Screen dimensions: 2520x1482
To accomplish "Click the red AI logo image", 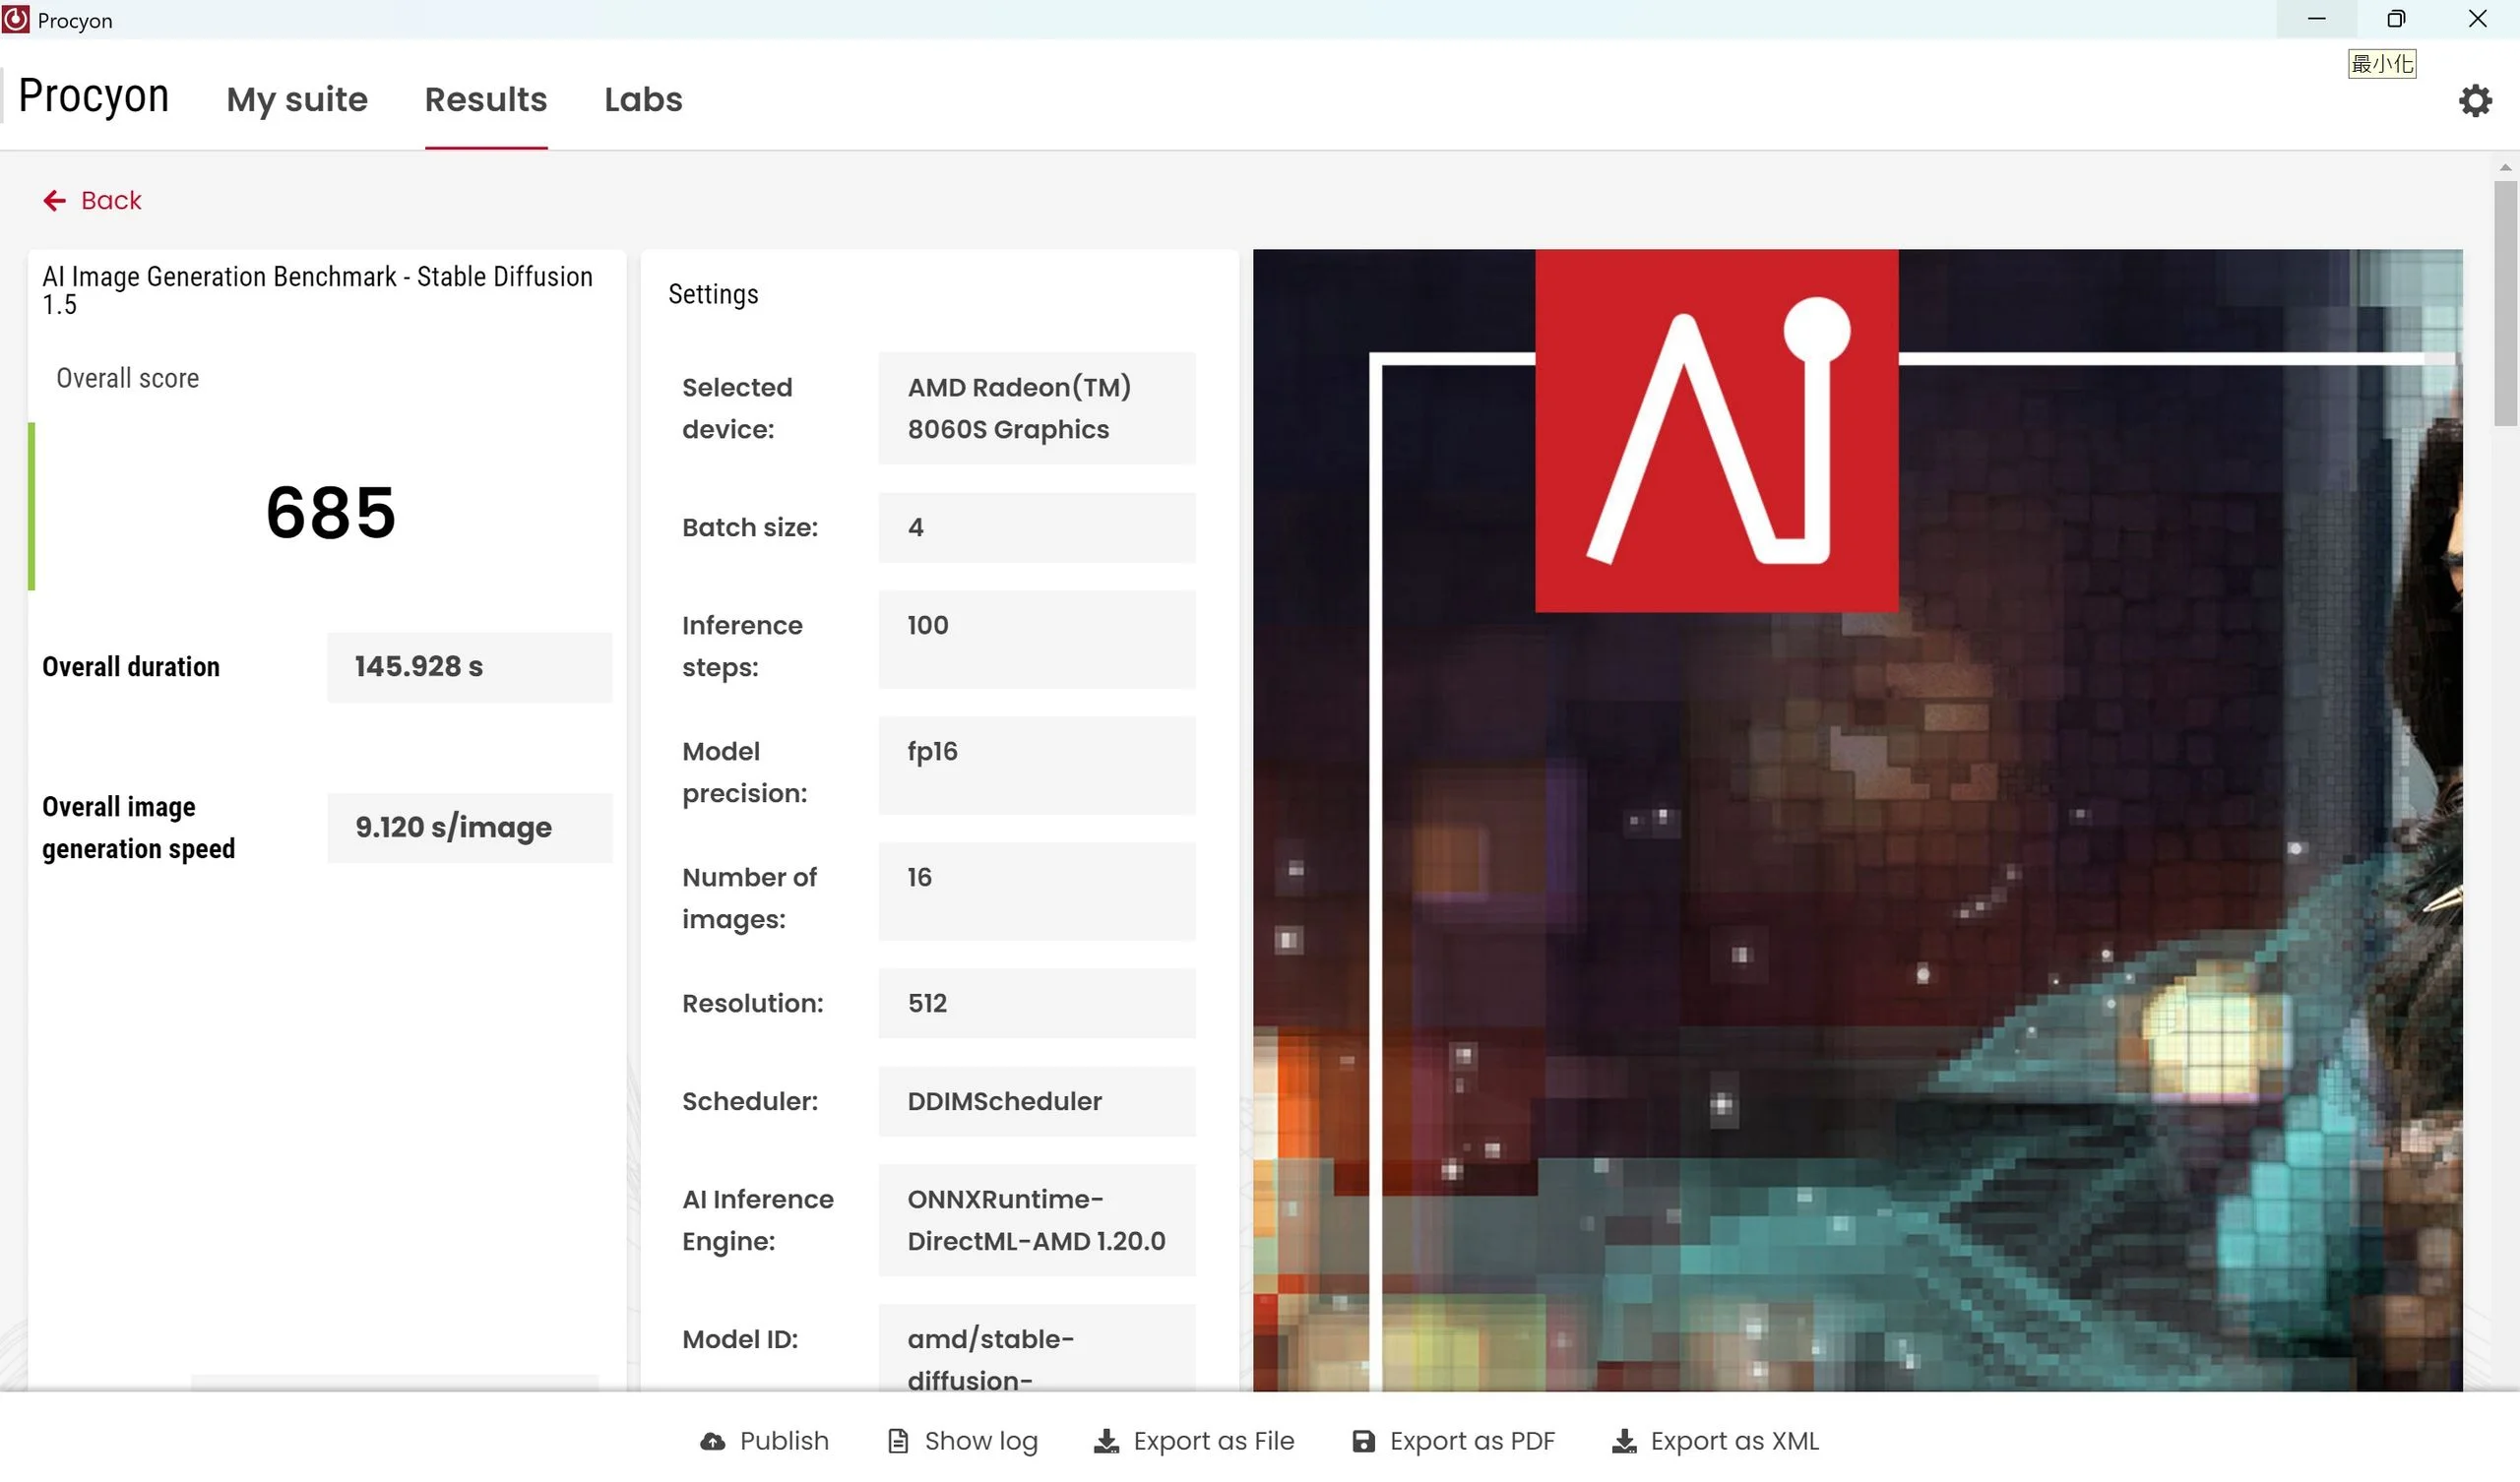I will point(1716,430).
